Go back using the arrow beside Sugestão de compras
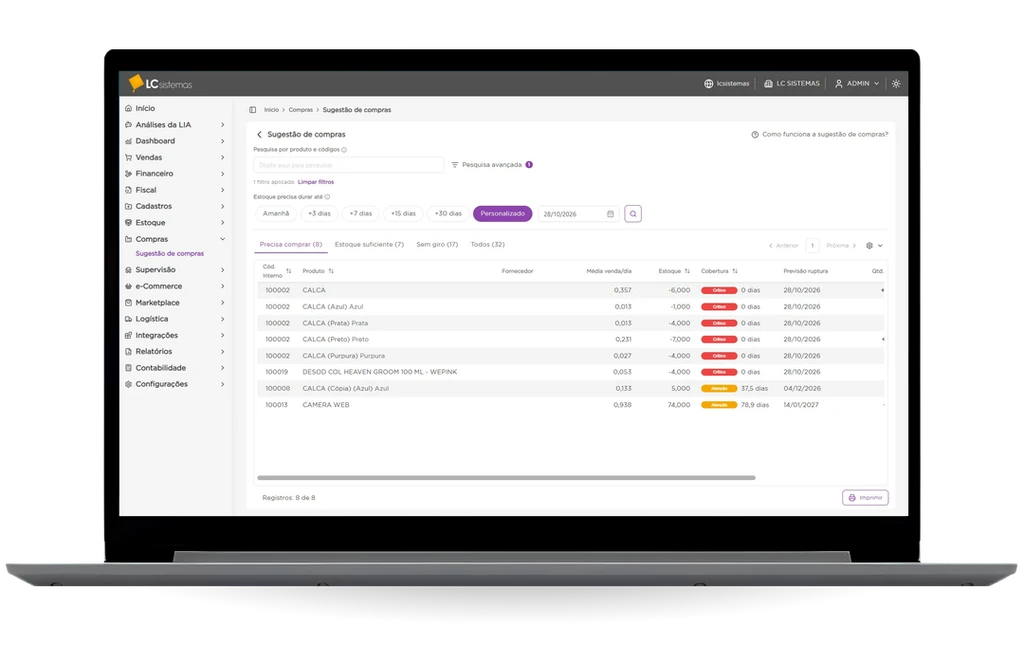 coord(259,134)
